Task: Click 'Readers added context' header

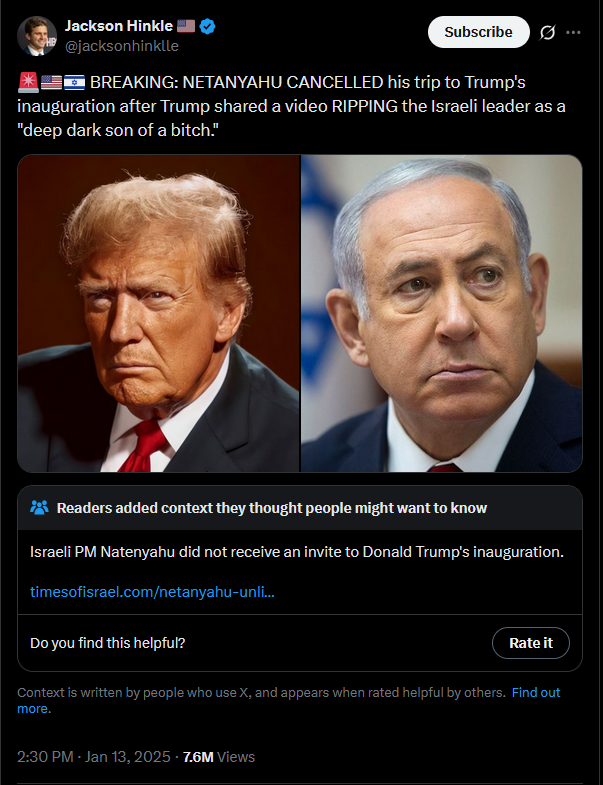Action: point(271,508)
